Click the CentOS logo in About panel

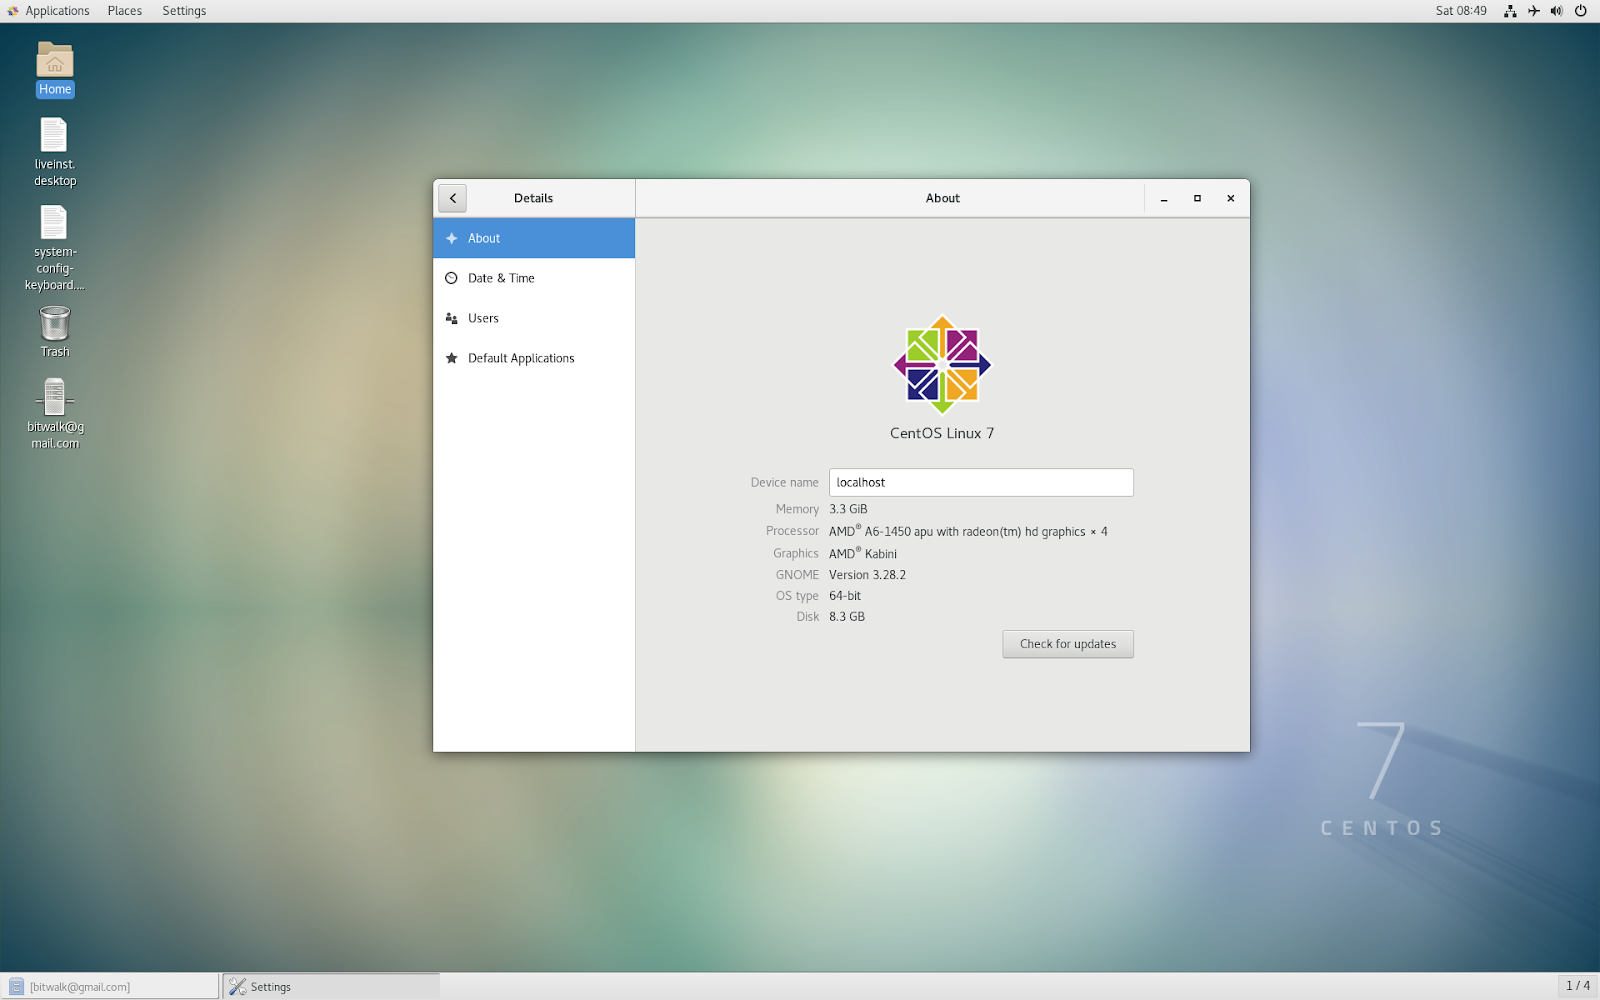[x=942, y=365]
